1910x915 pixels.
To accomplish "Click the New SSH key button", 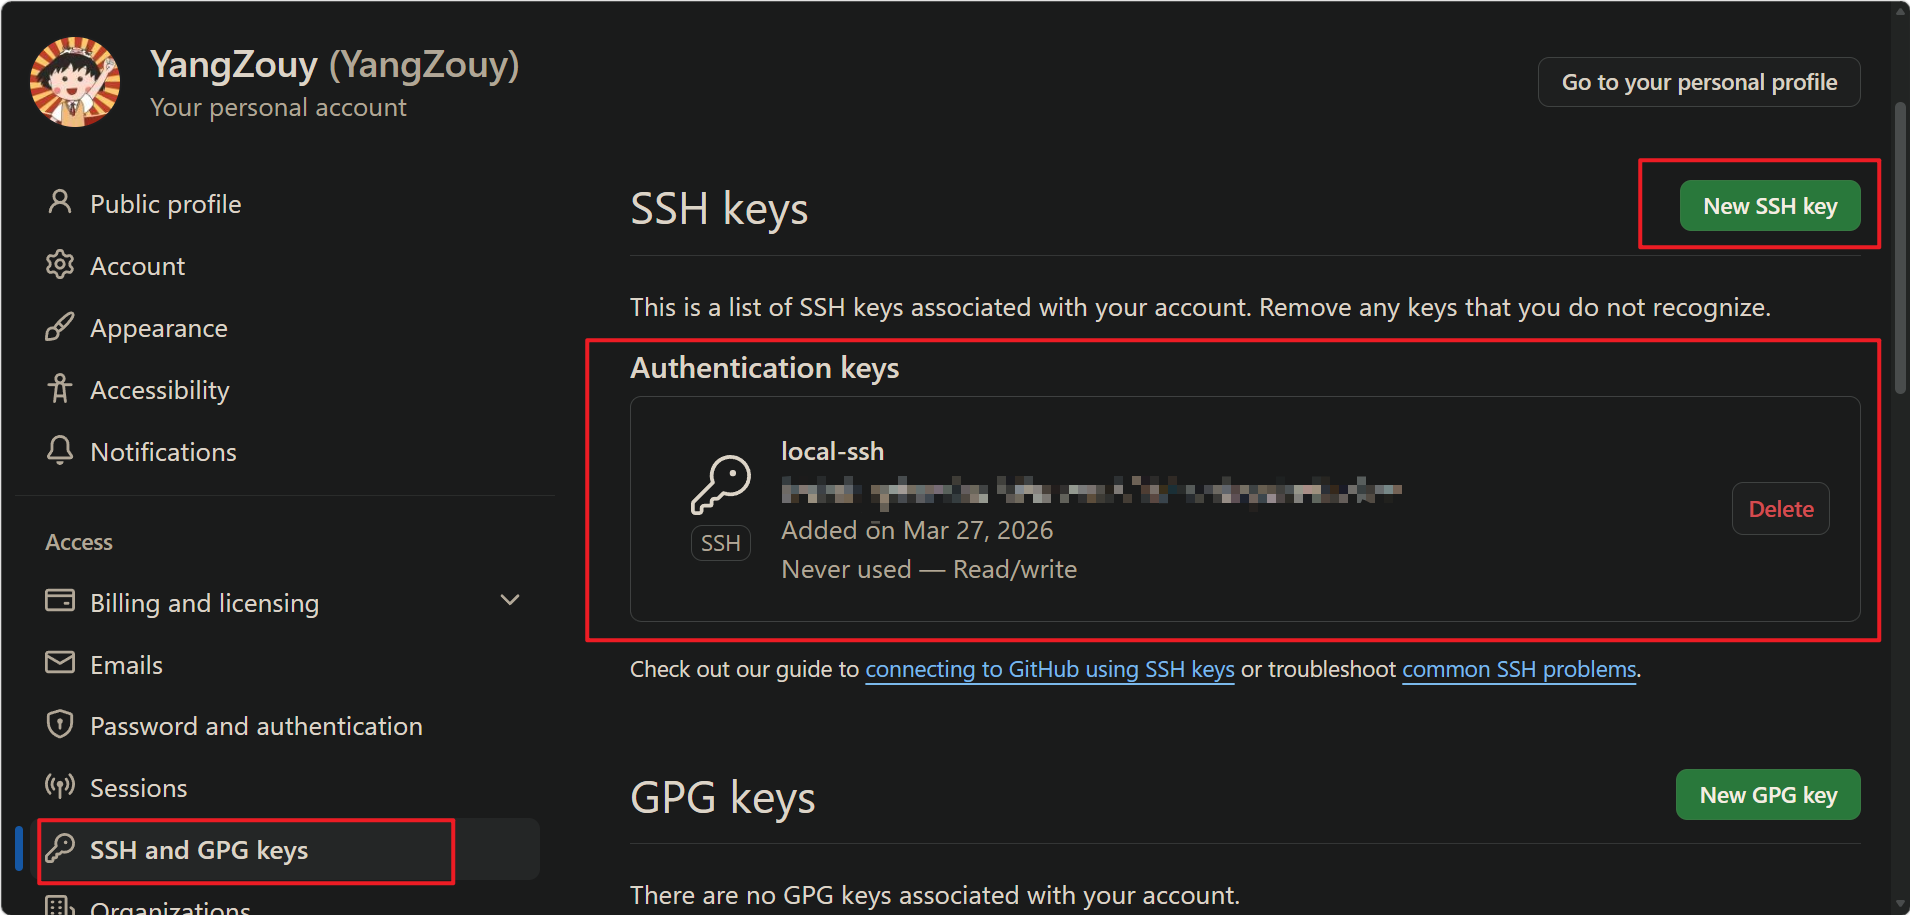I will pyautogui.click(x=1769, y=206).
